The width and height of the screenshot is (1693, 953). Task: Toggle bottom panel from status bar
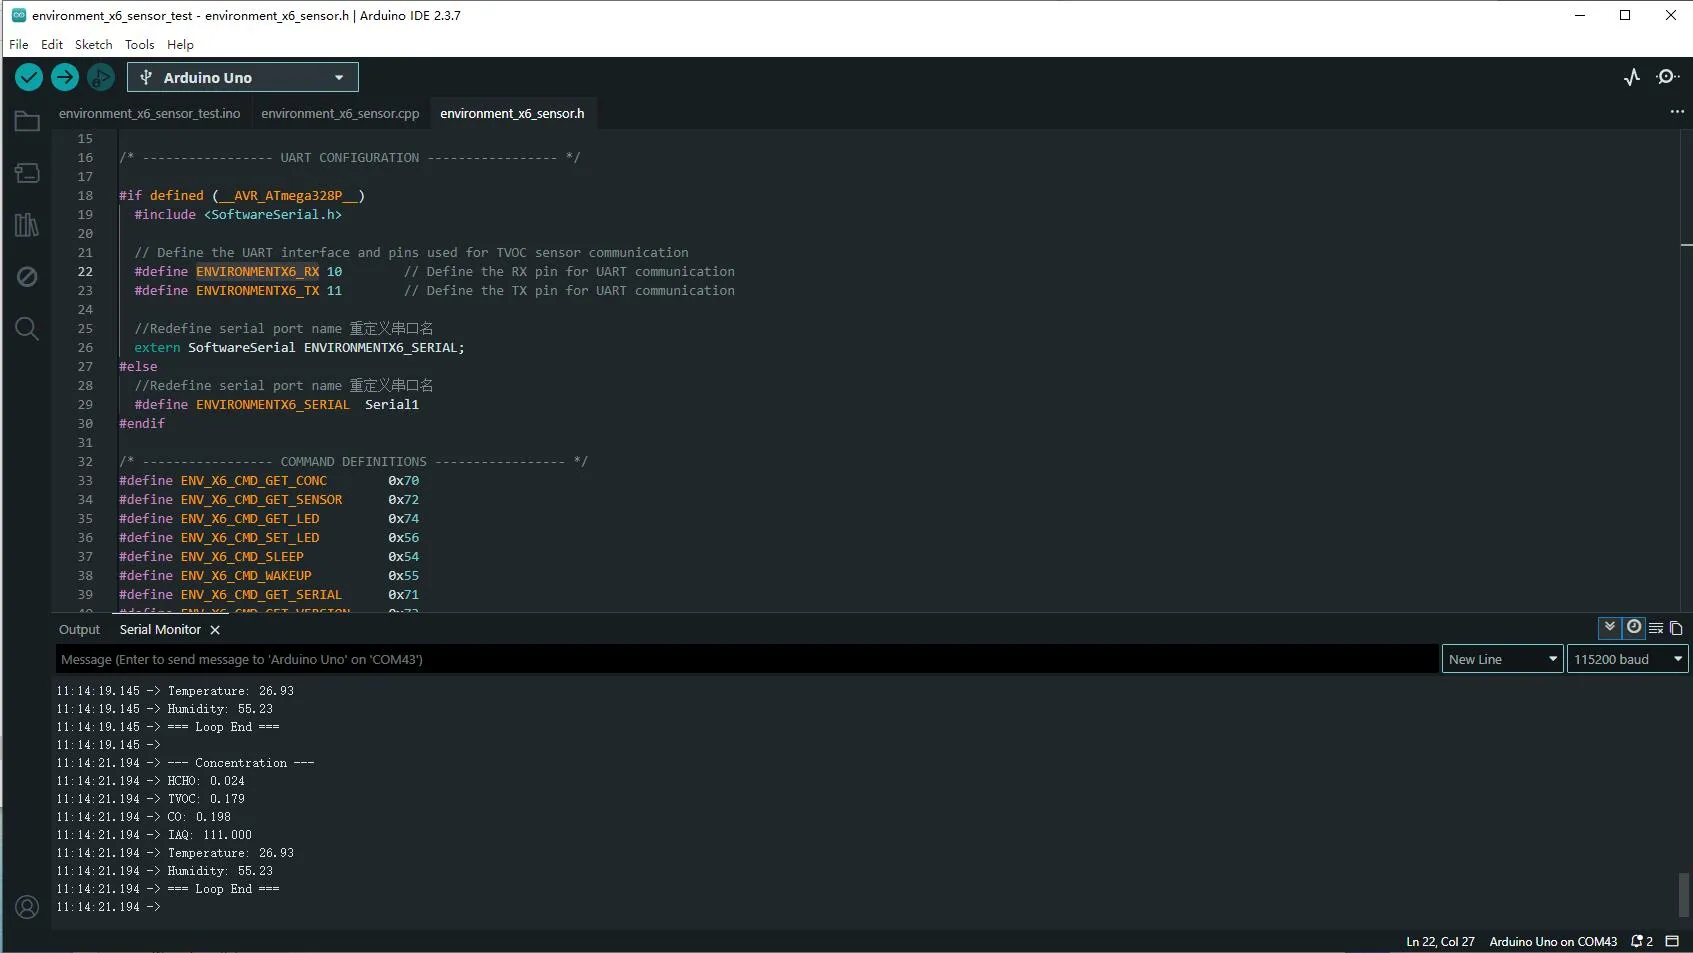[x=1672, y=941]
